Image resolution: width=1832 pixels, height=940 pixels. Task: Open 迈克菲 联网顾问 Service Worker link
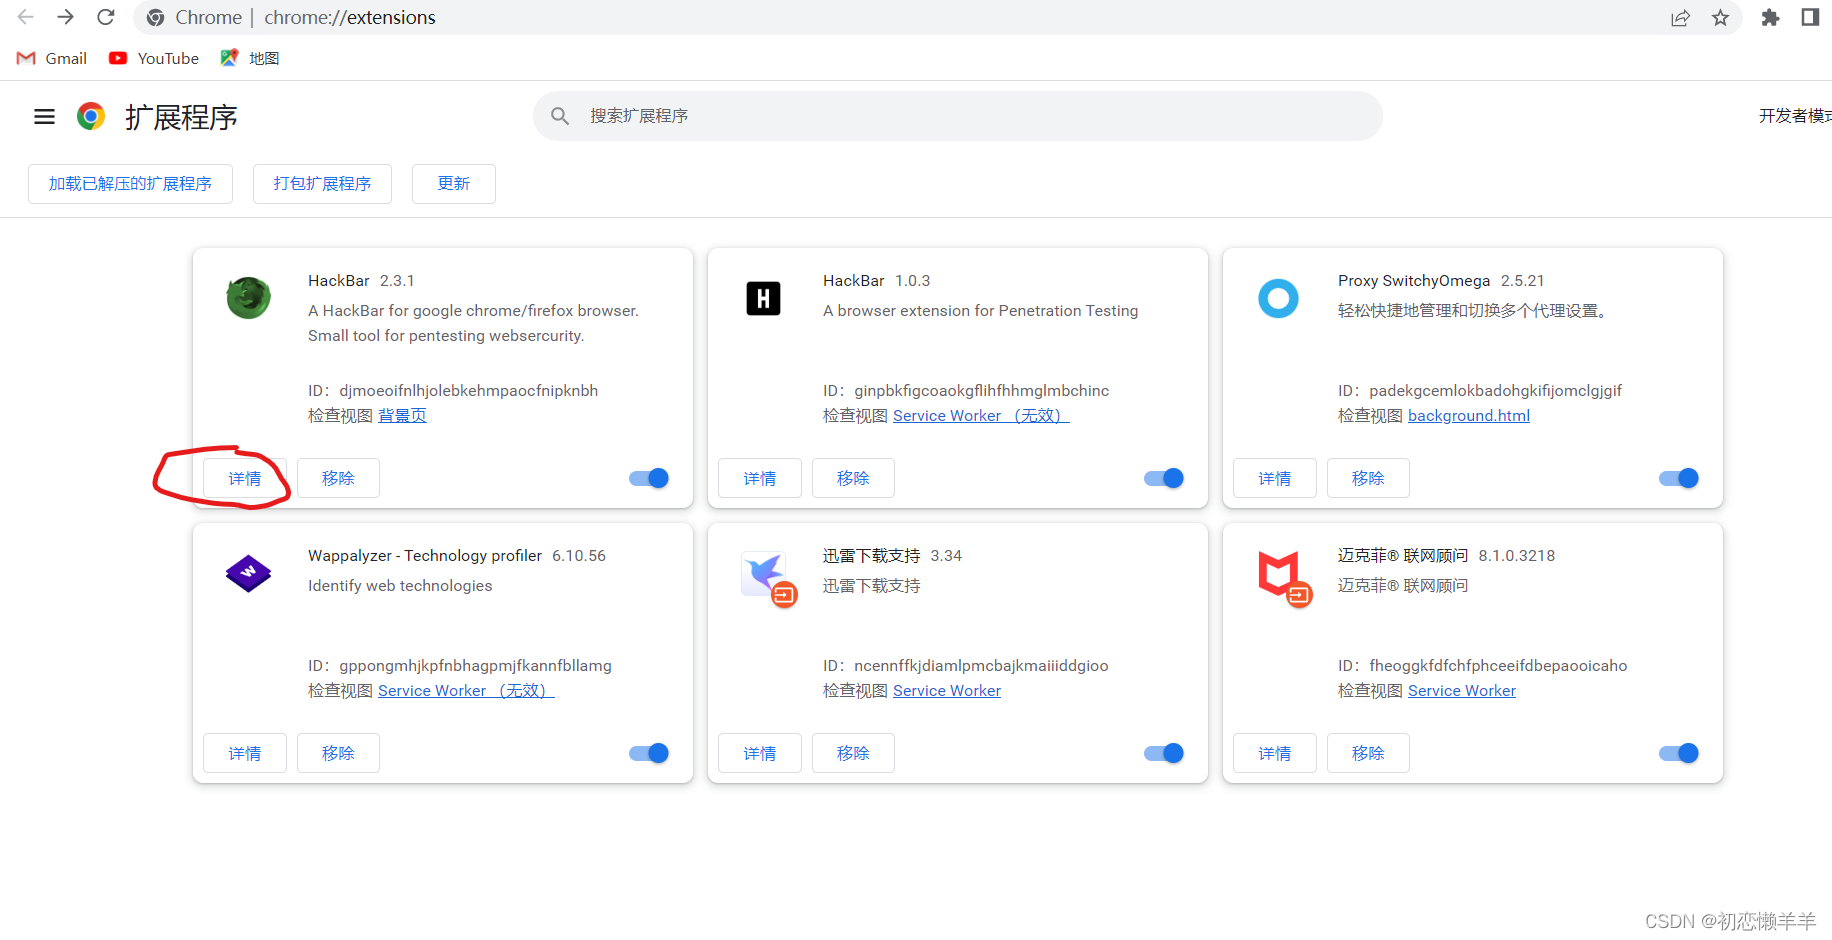coord(1462,691)
